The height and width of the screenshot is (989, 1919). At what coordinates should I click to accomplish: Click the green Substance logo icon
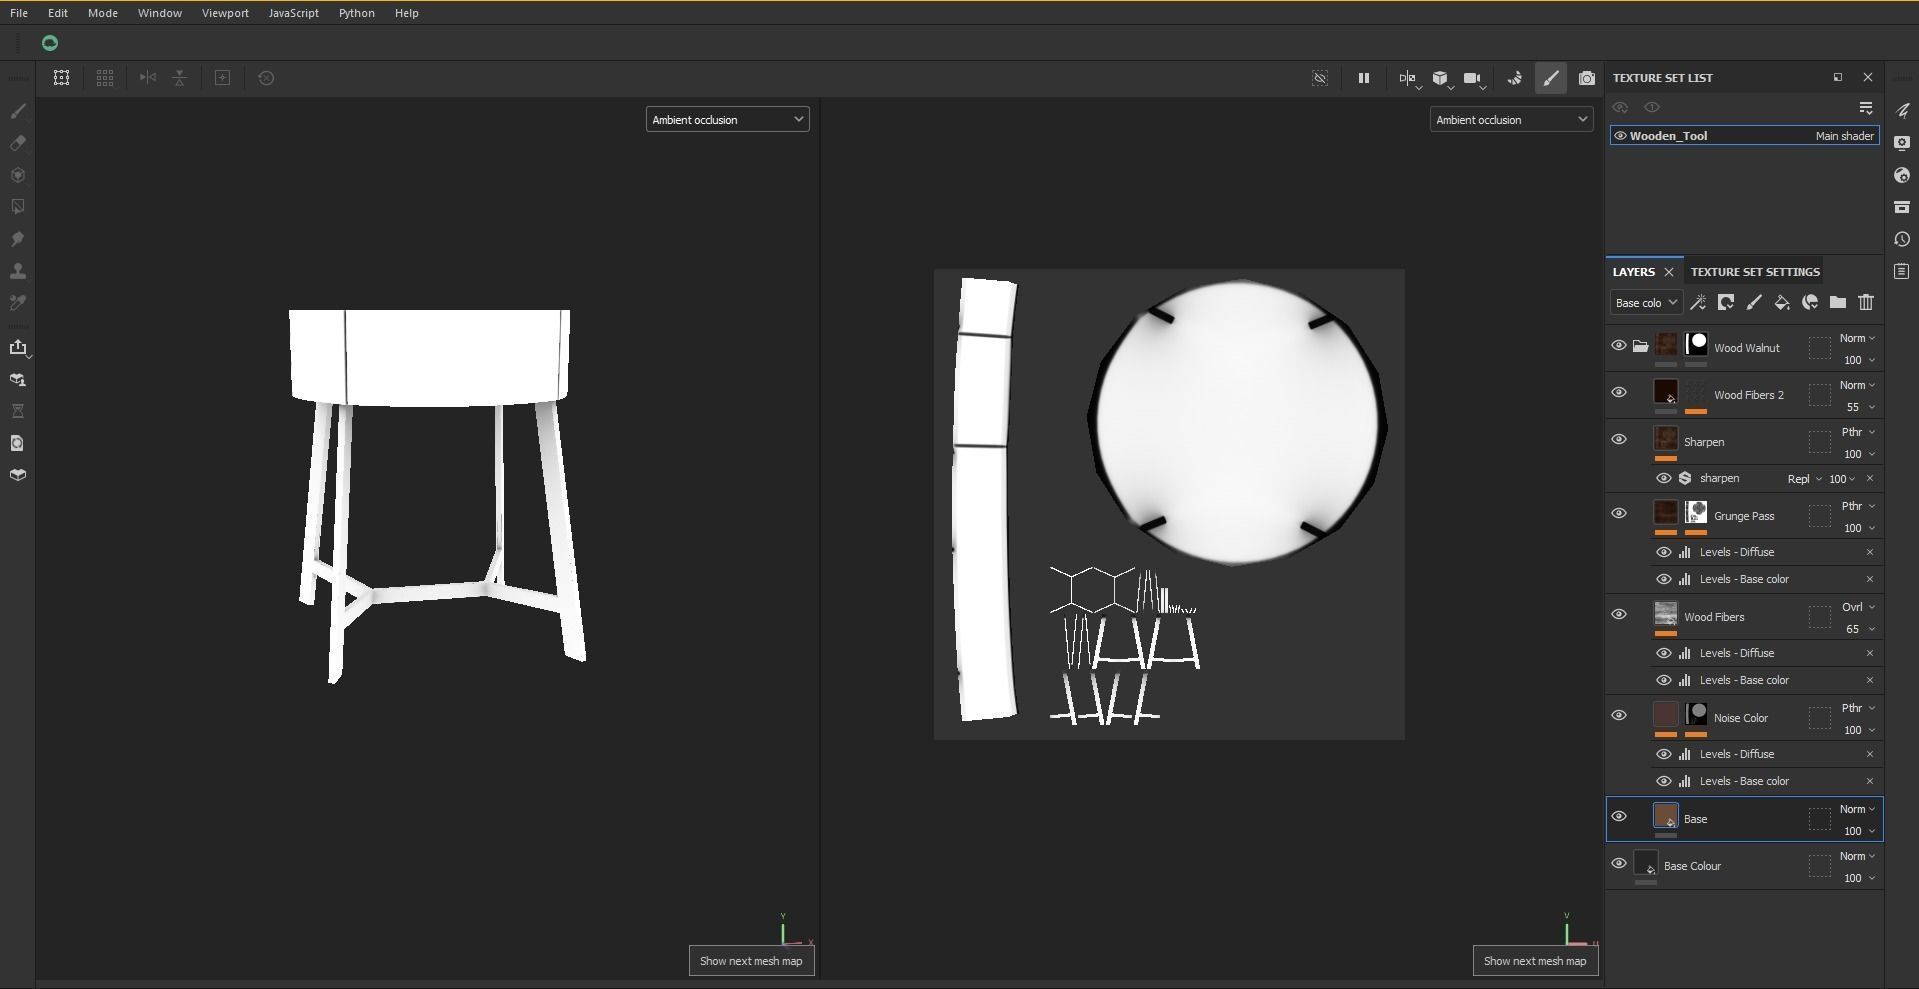(50, 43)
